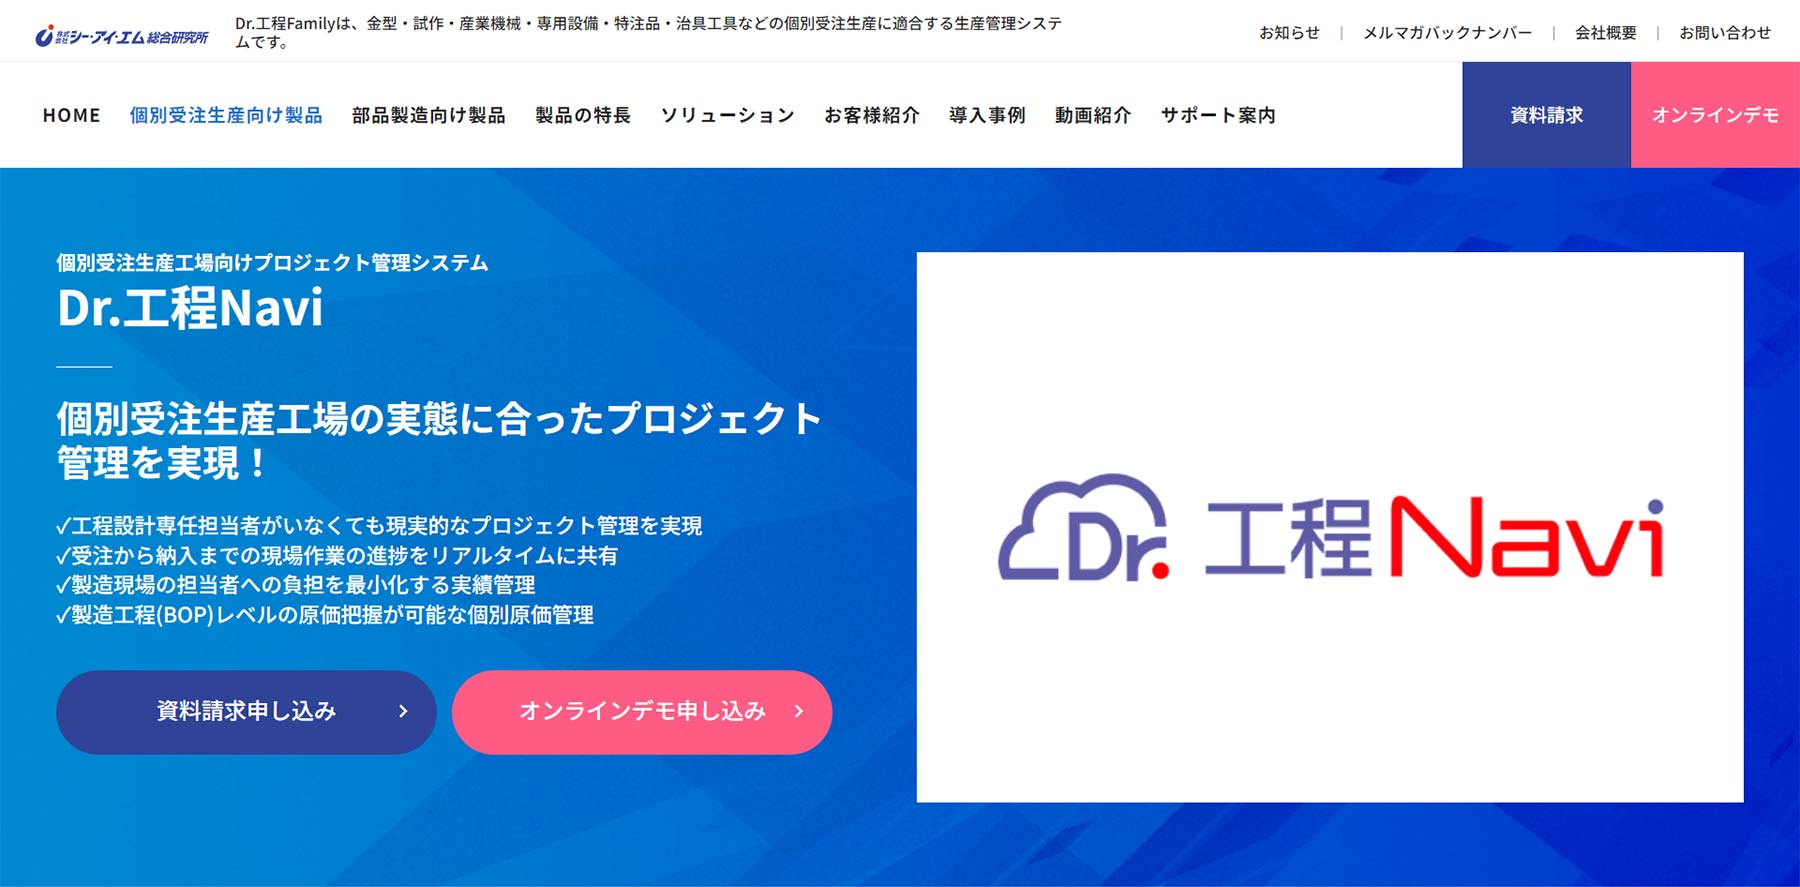Open the お知らせ link

coord(1289,33)
